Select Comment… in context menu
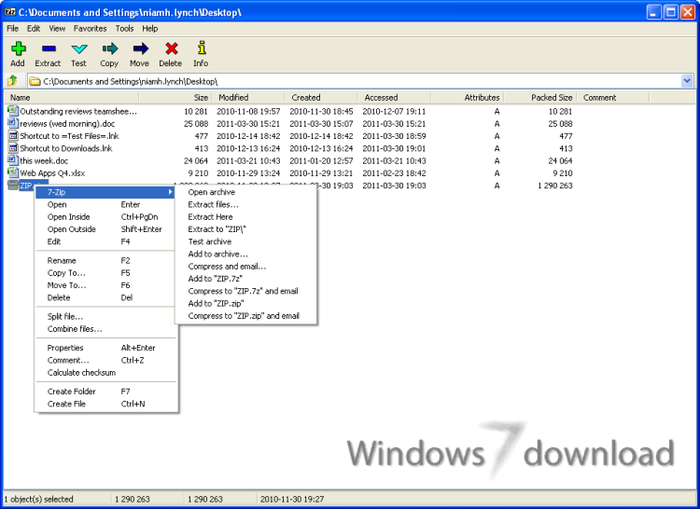700x509 pixels. (68, 360)
